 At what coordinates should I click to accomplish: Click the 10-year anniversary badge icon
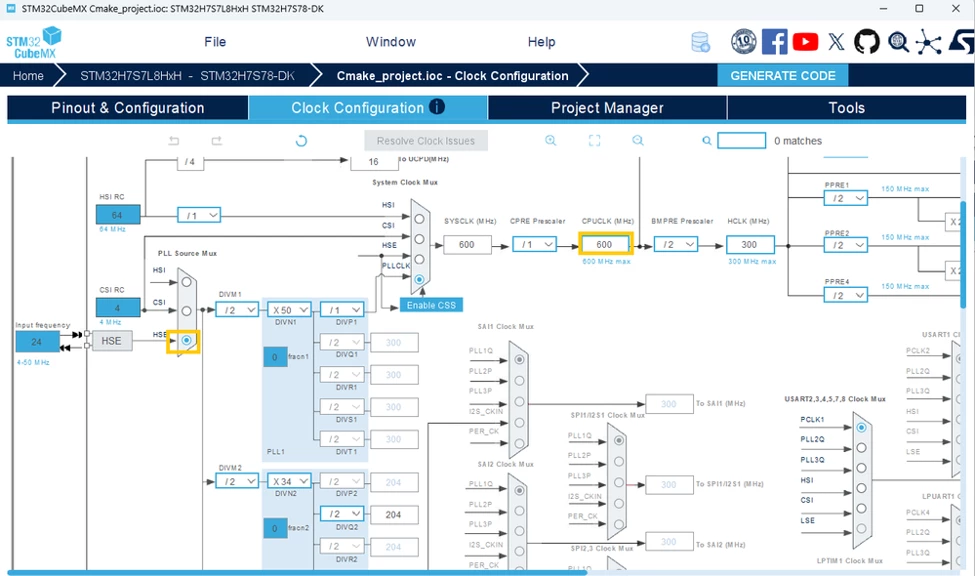743,42
